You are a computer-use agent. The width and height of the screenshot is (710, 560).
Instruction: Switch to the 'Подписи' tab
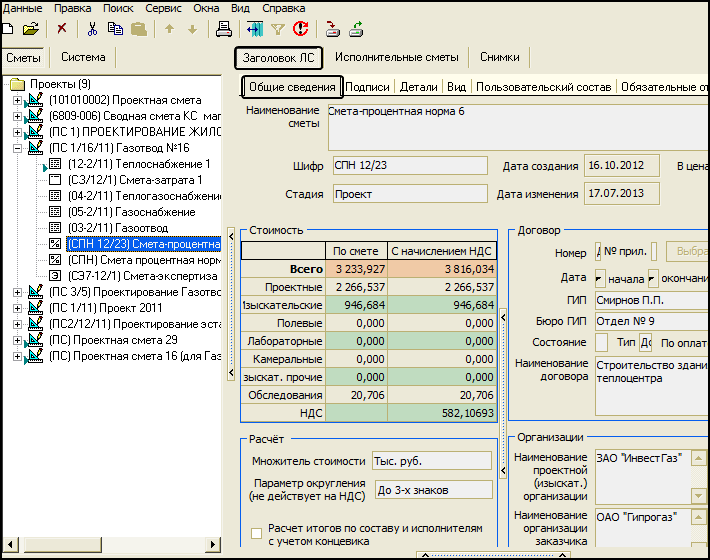368,87
